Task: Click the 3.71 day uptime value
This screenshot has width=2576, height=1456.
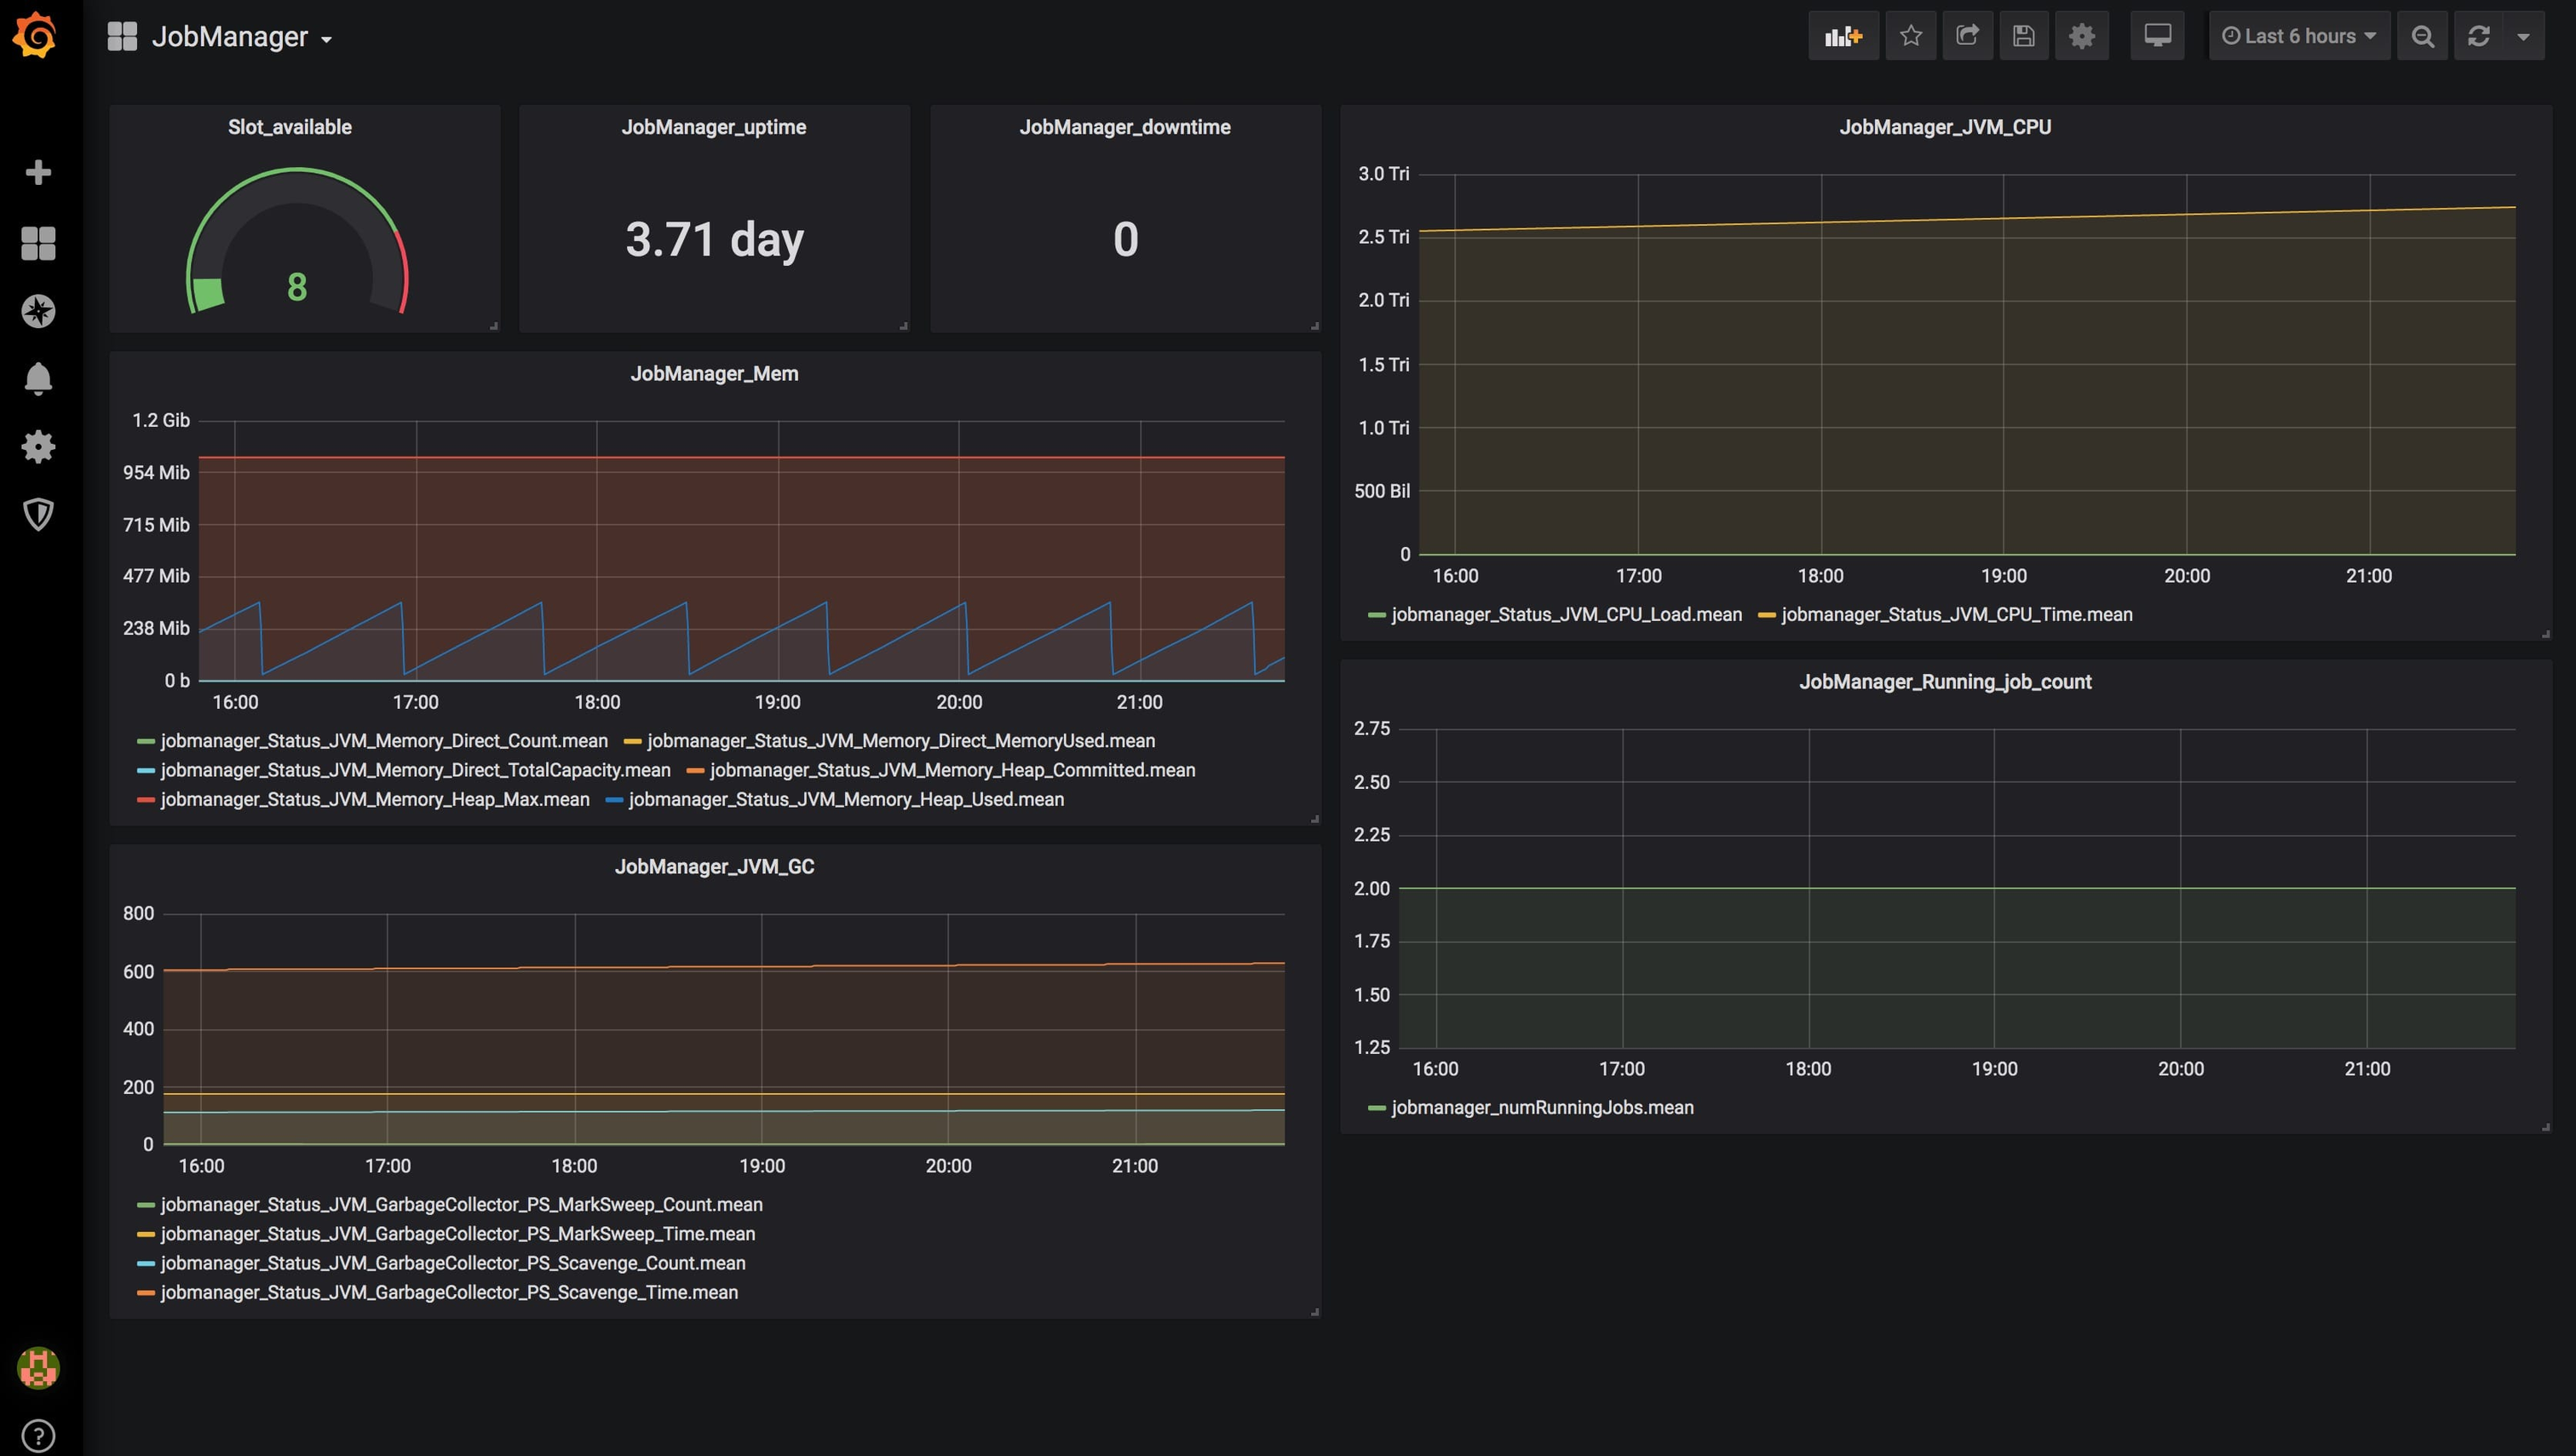Action: click(715, 240)
